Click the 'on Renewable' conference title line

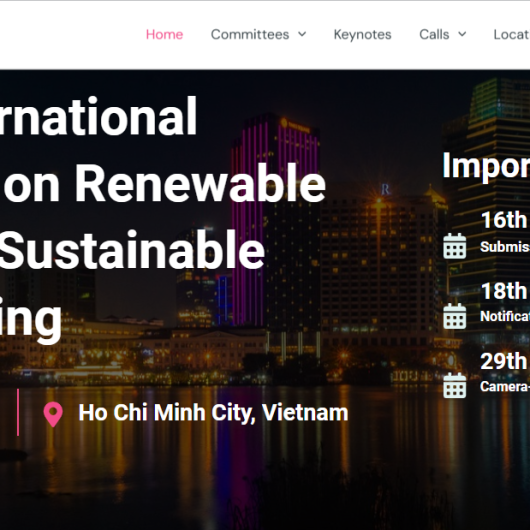[x=165, y=184]
